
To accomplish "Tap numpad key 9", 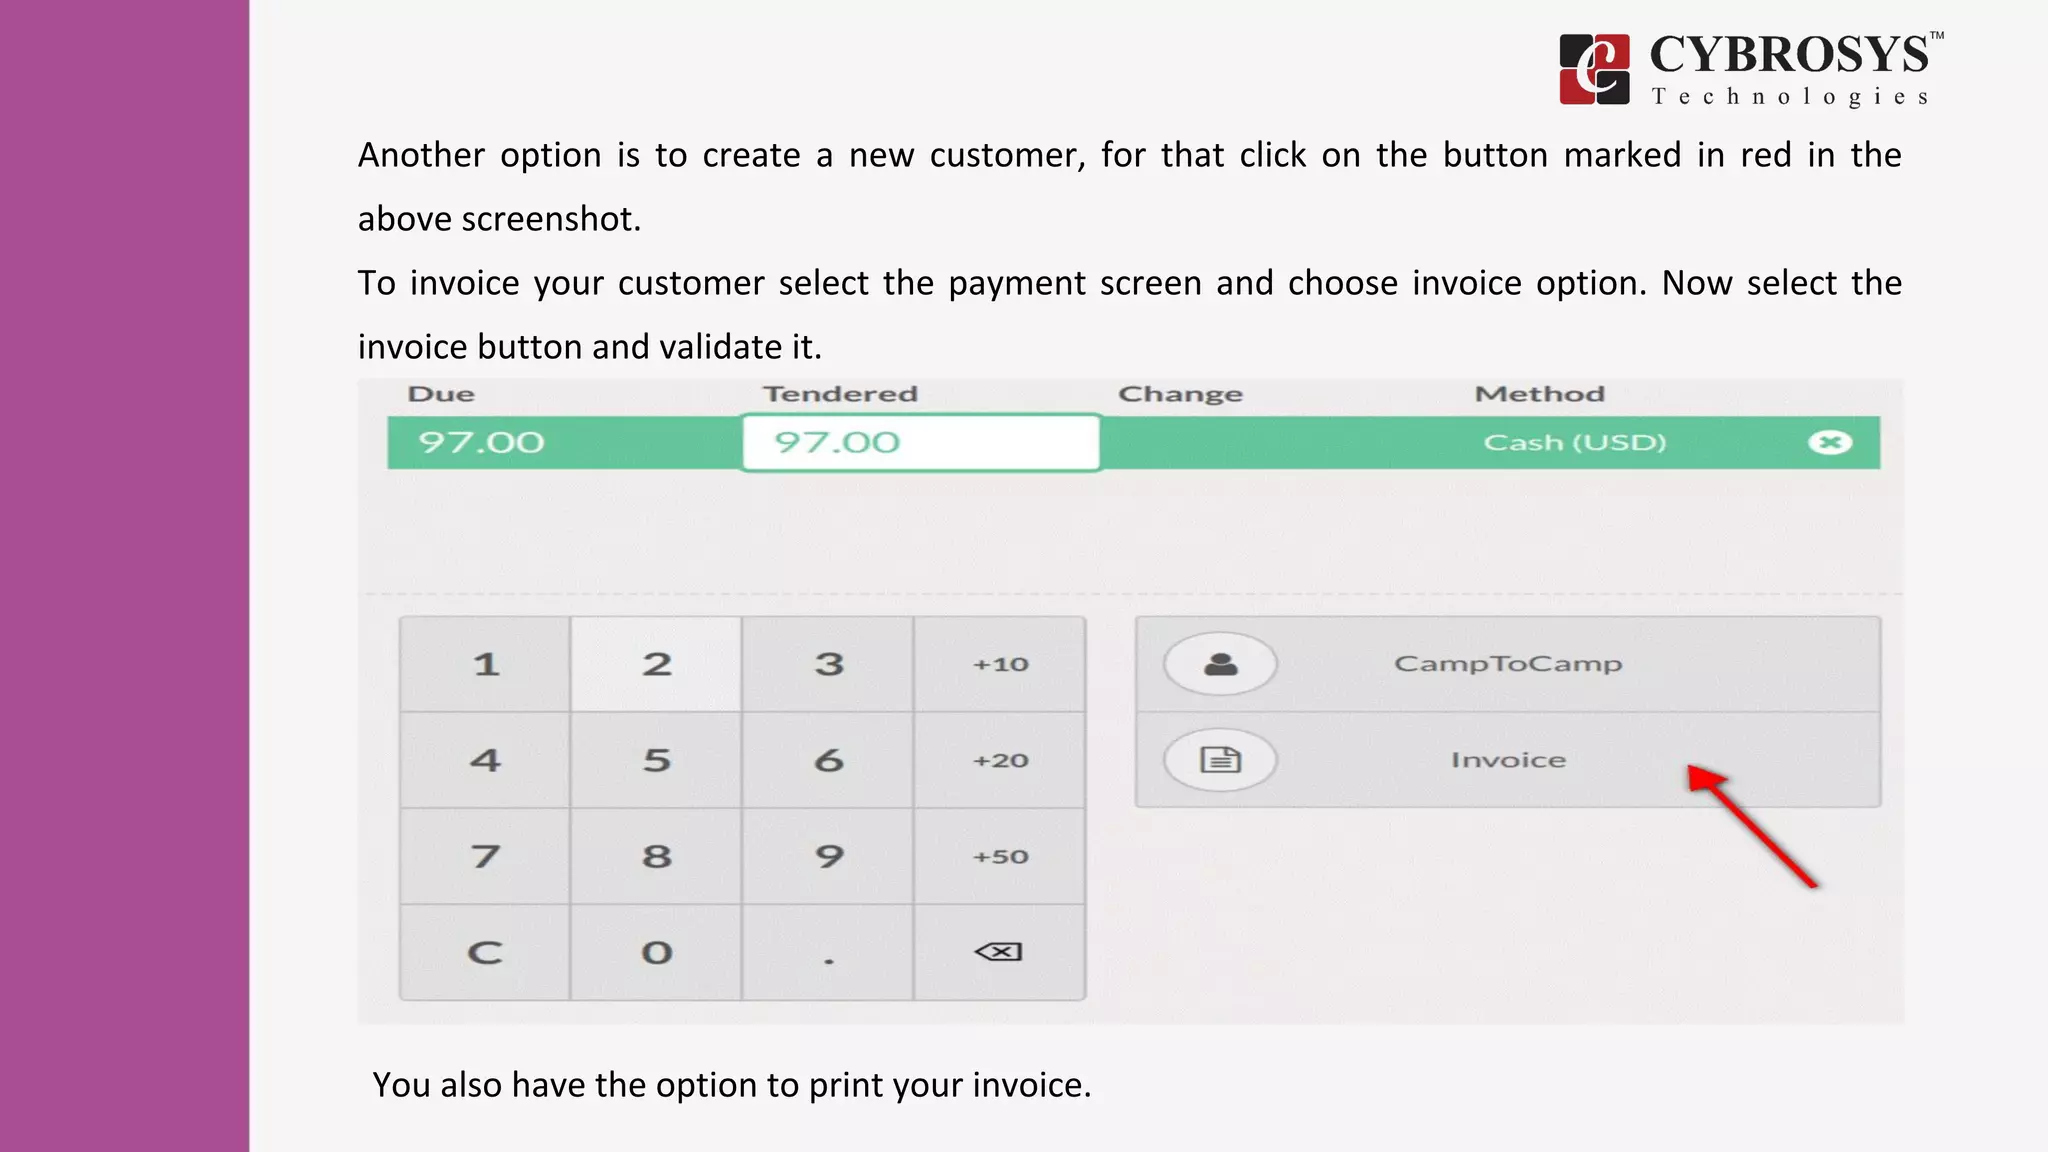I will (828, 856).
